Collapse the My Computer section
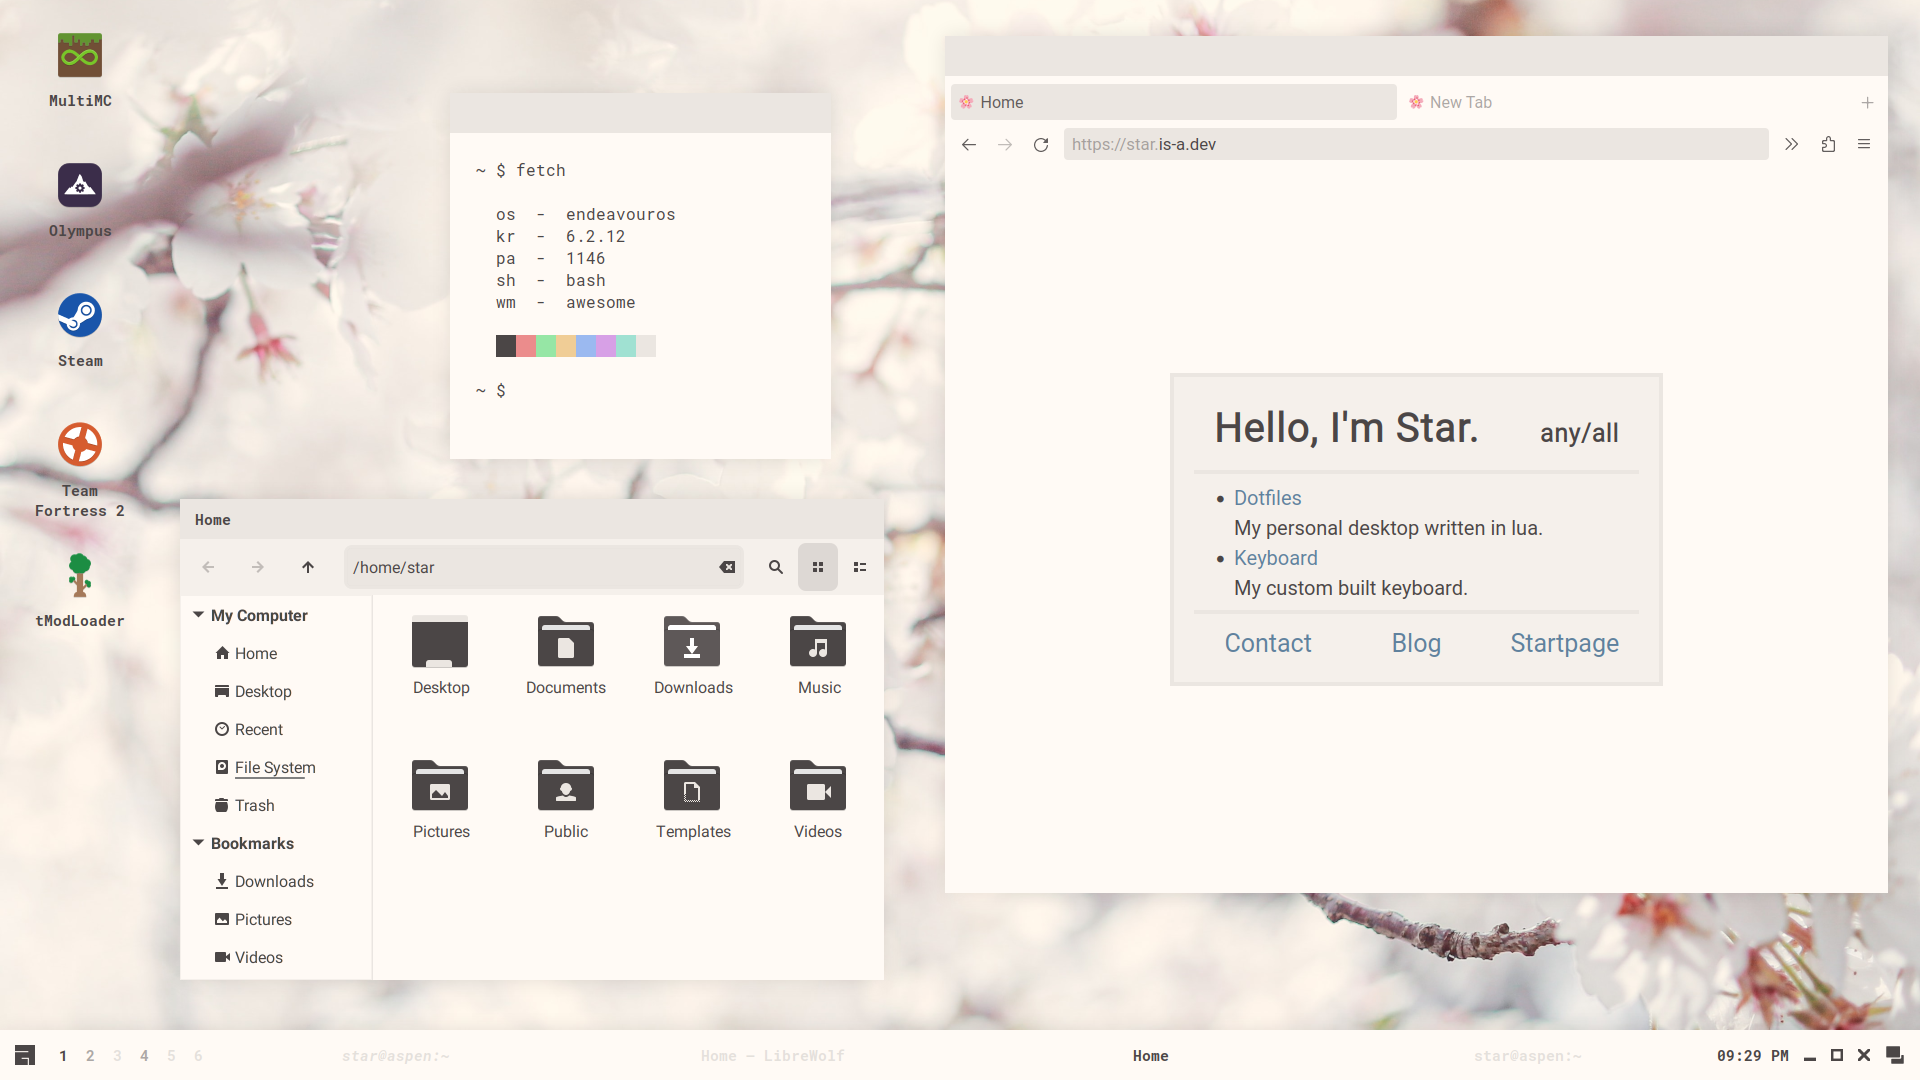 tap(199, 615)
